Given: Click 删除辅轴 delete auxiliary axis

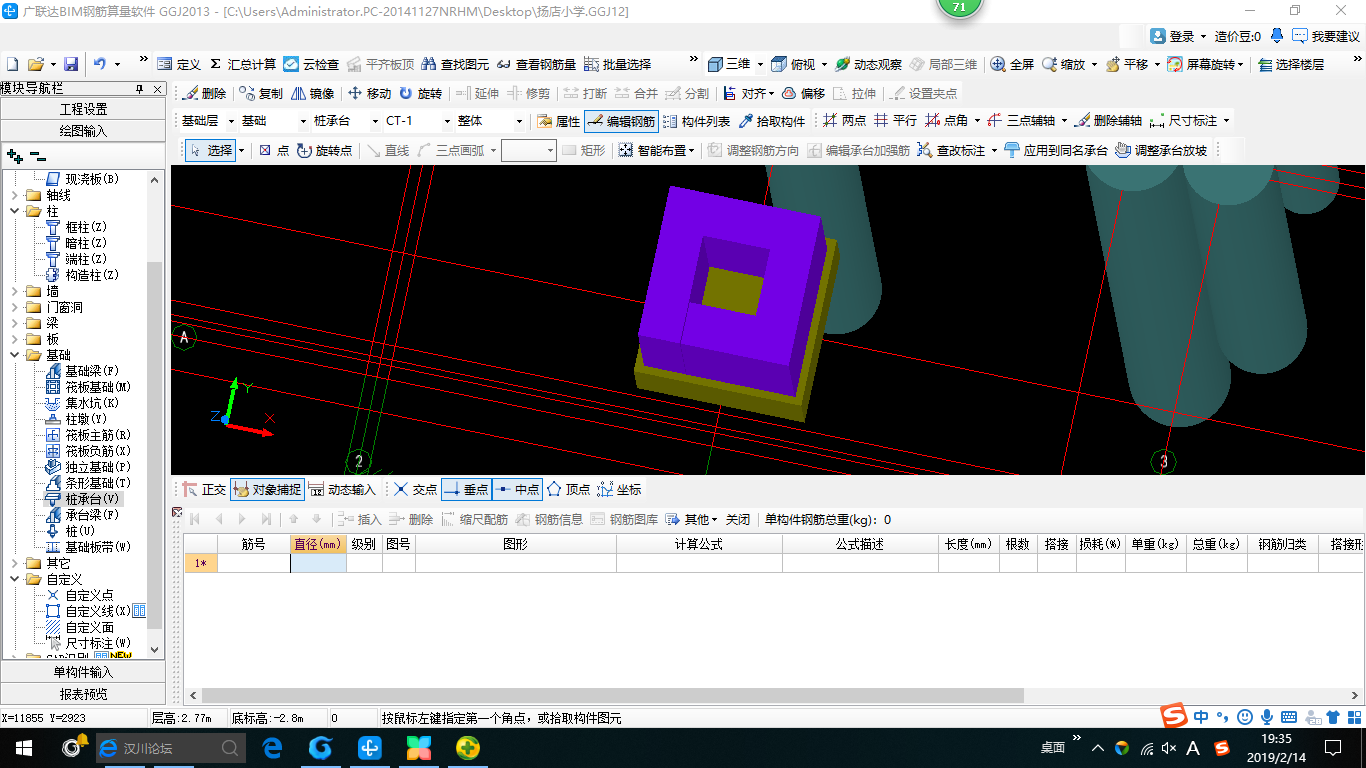Looking at the screenshot, I should coord(1107,121).
